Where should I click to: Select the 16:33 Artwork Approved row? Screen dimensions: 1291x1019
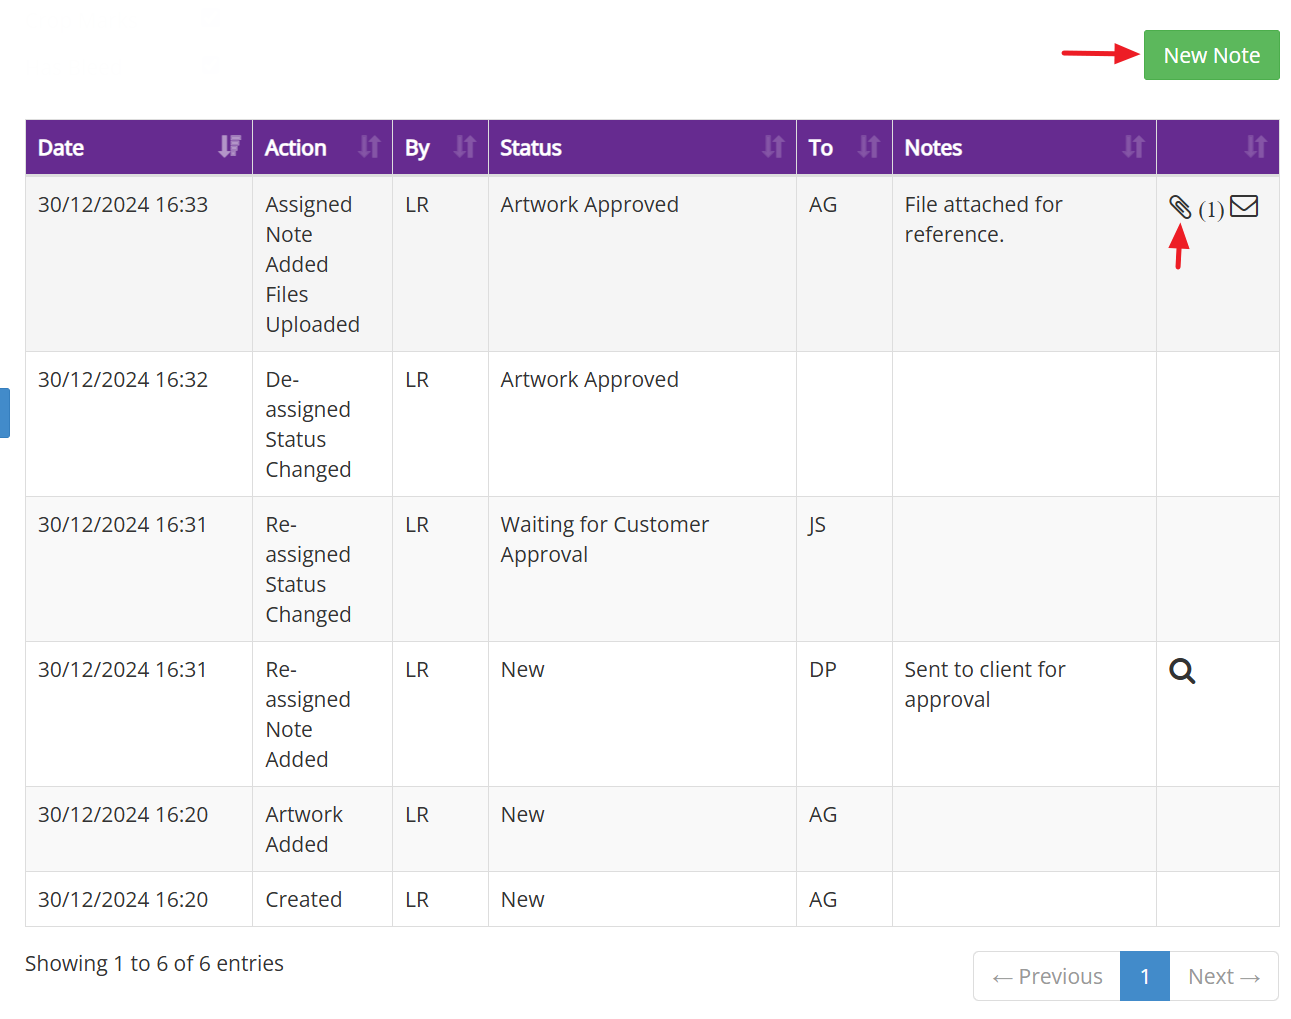589,205
